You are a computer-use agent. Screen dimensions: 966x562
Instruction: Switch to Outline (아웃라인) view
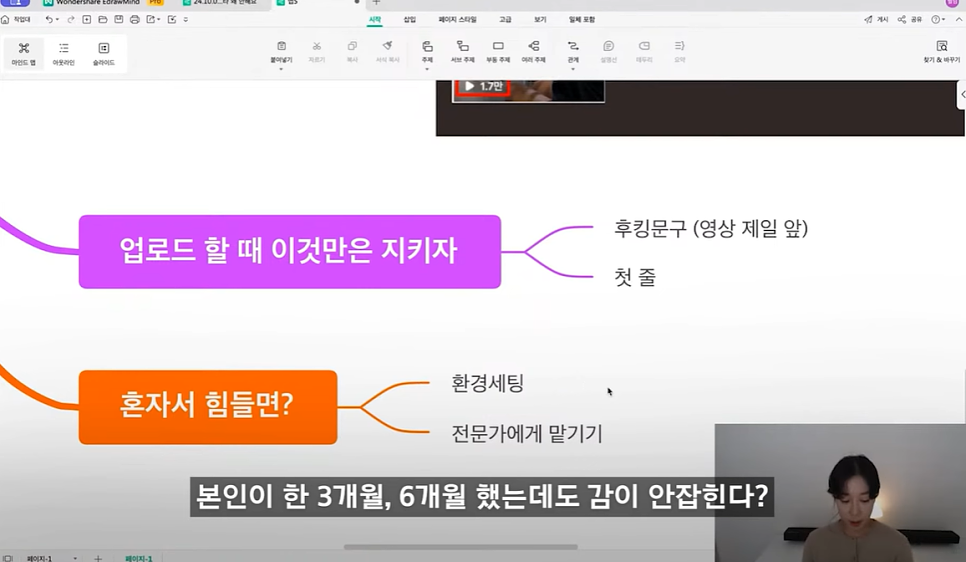[x=63, y=54]
